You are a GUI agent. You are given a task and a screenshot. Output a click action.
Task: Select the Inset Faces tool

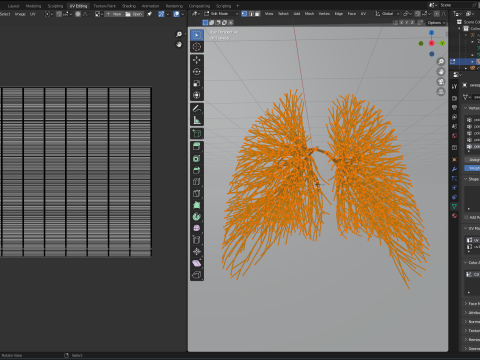point(197,158)
